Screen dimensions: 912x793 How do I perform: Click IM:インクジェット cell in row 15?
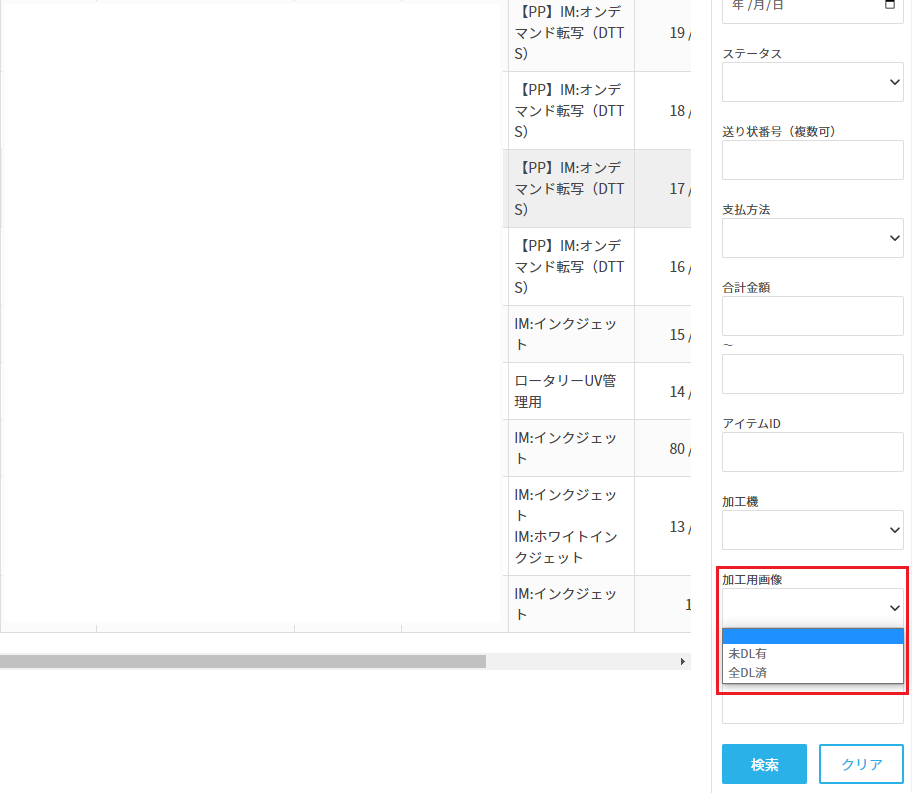coord(571,335)
